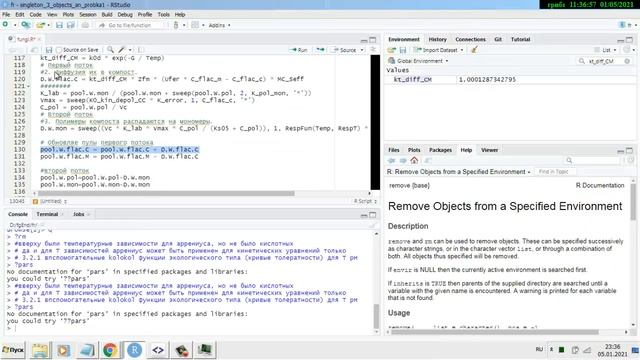Open the Debug menu
Image resolution: width=640 pixels, height=360 pixels.
pos(125,14)
